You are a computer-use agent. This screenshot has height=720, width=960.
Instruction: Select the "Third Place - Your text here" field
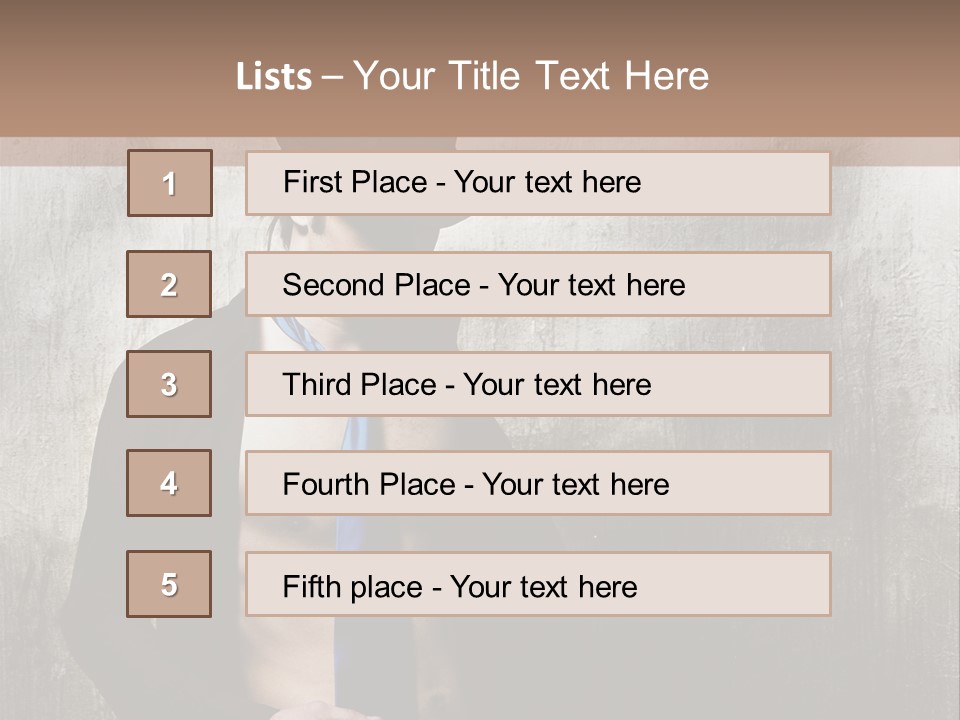tap(537, 384)
